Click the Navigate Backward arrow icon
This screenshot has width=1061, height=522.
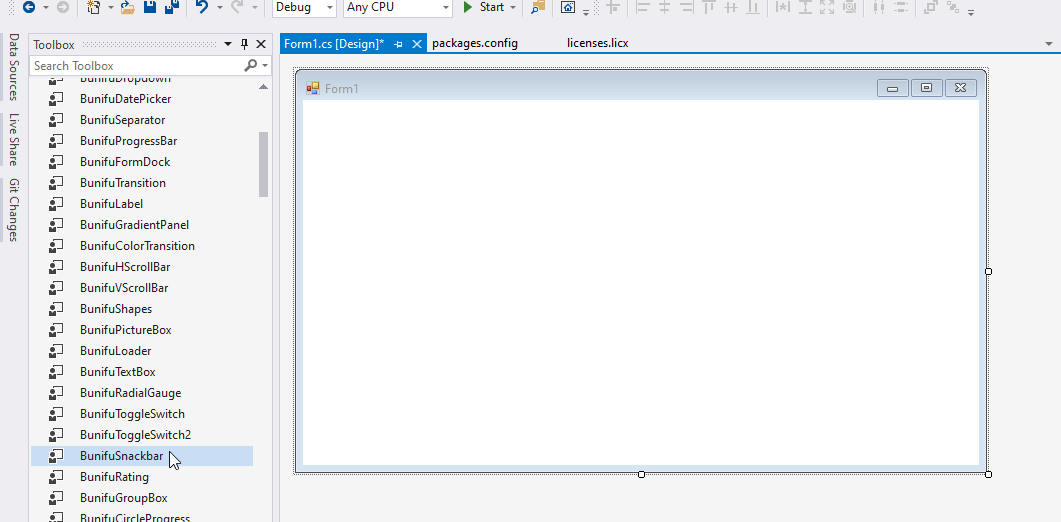[x=28, y=7]
